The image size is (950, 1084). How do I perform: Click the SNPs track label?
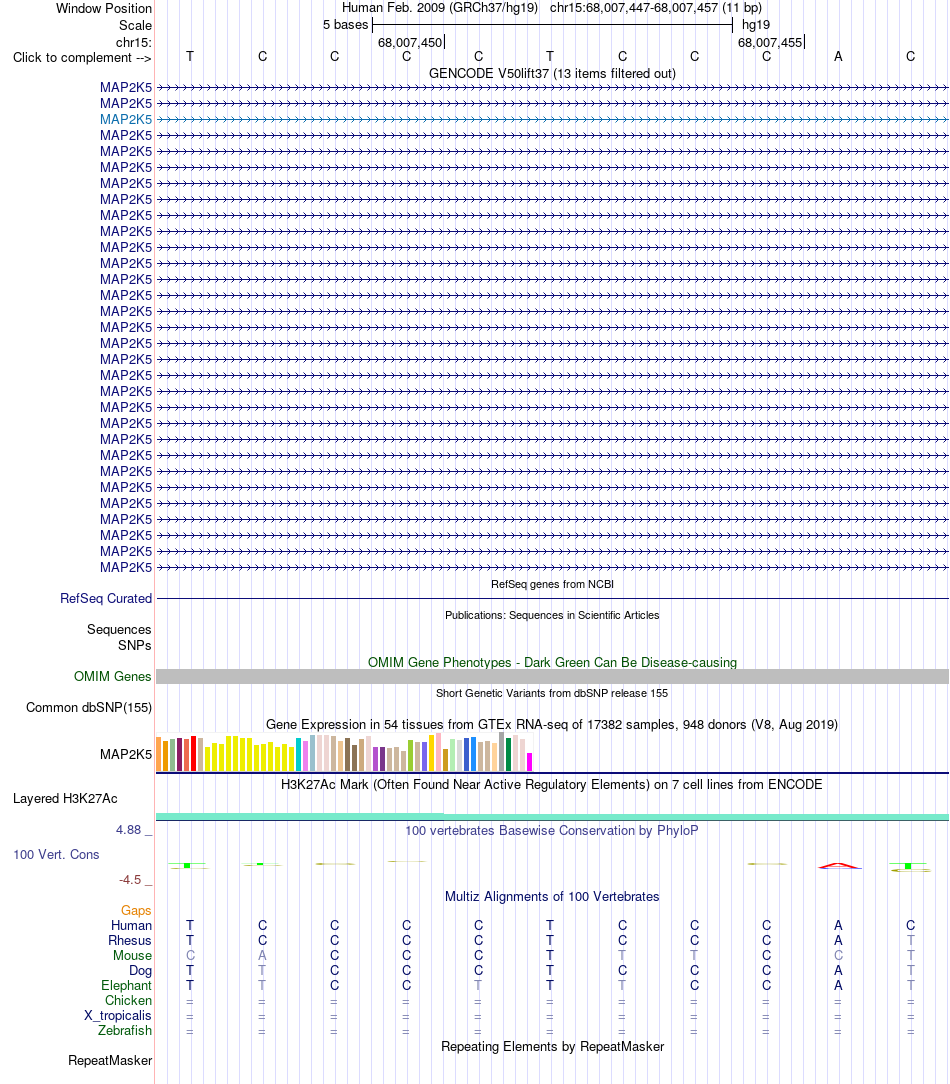(x=135, y=646)
